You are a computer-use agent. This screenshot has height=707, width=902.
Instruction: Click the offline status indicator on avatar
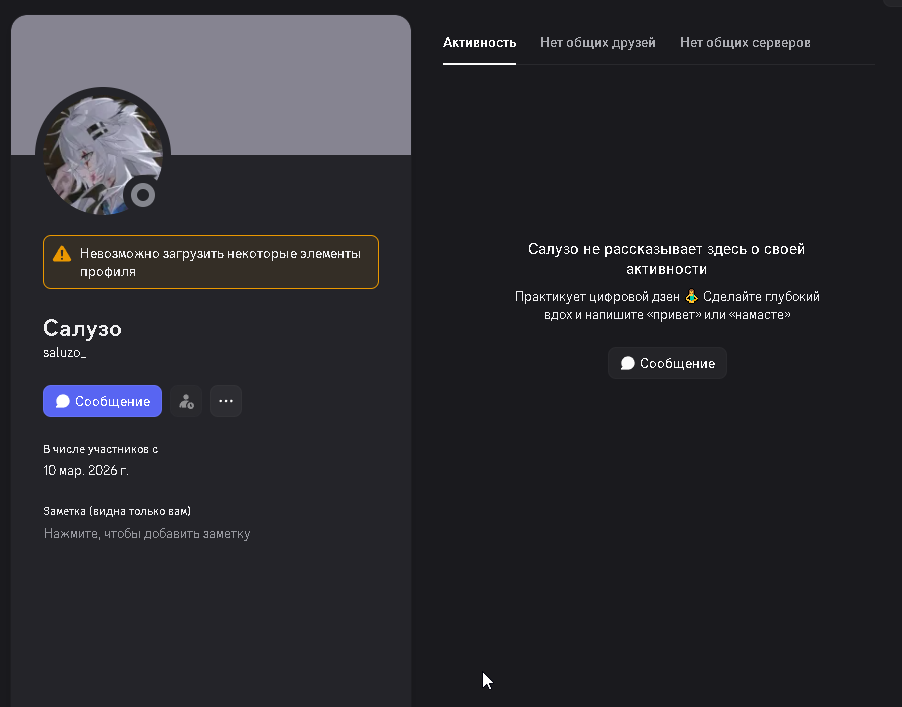coord(143,195)
